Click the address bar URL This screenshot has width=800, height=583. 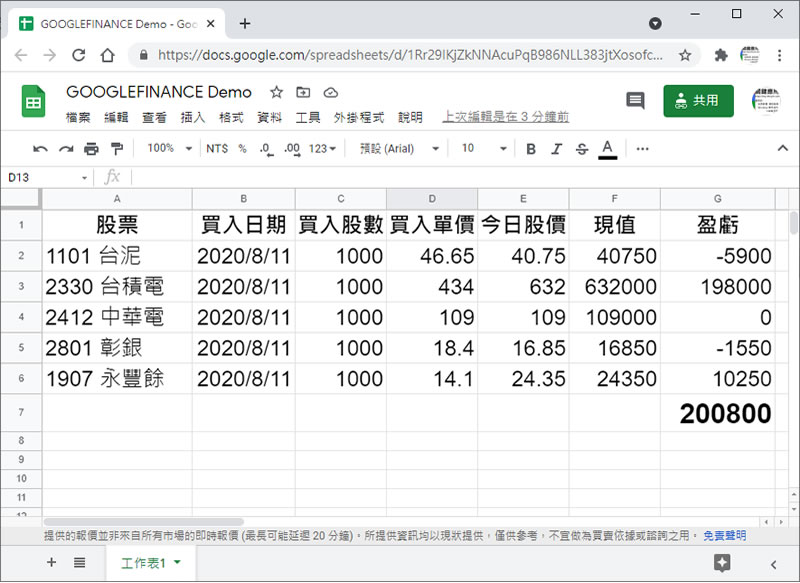tap(410, 55)
